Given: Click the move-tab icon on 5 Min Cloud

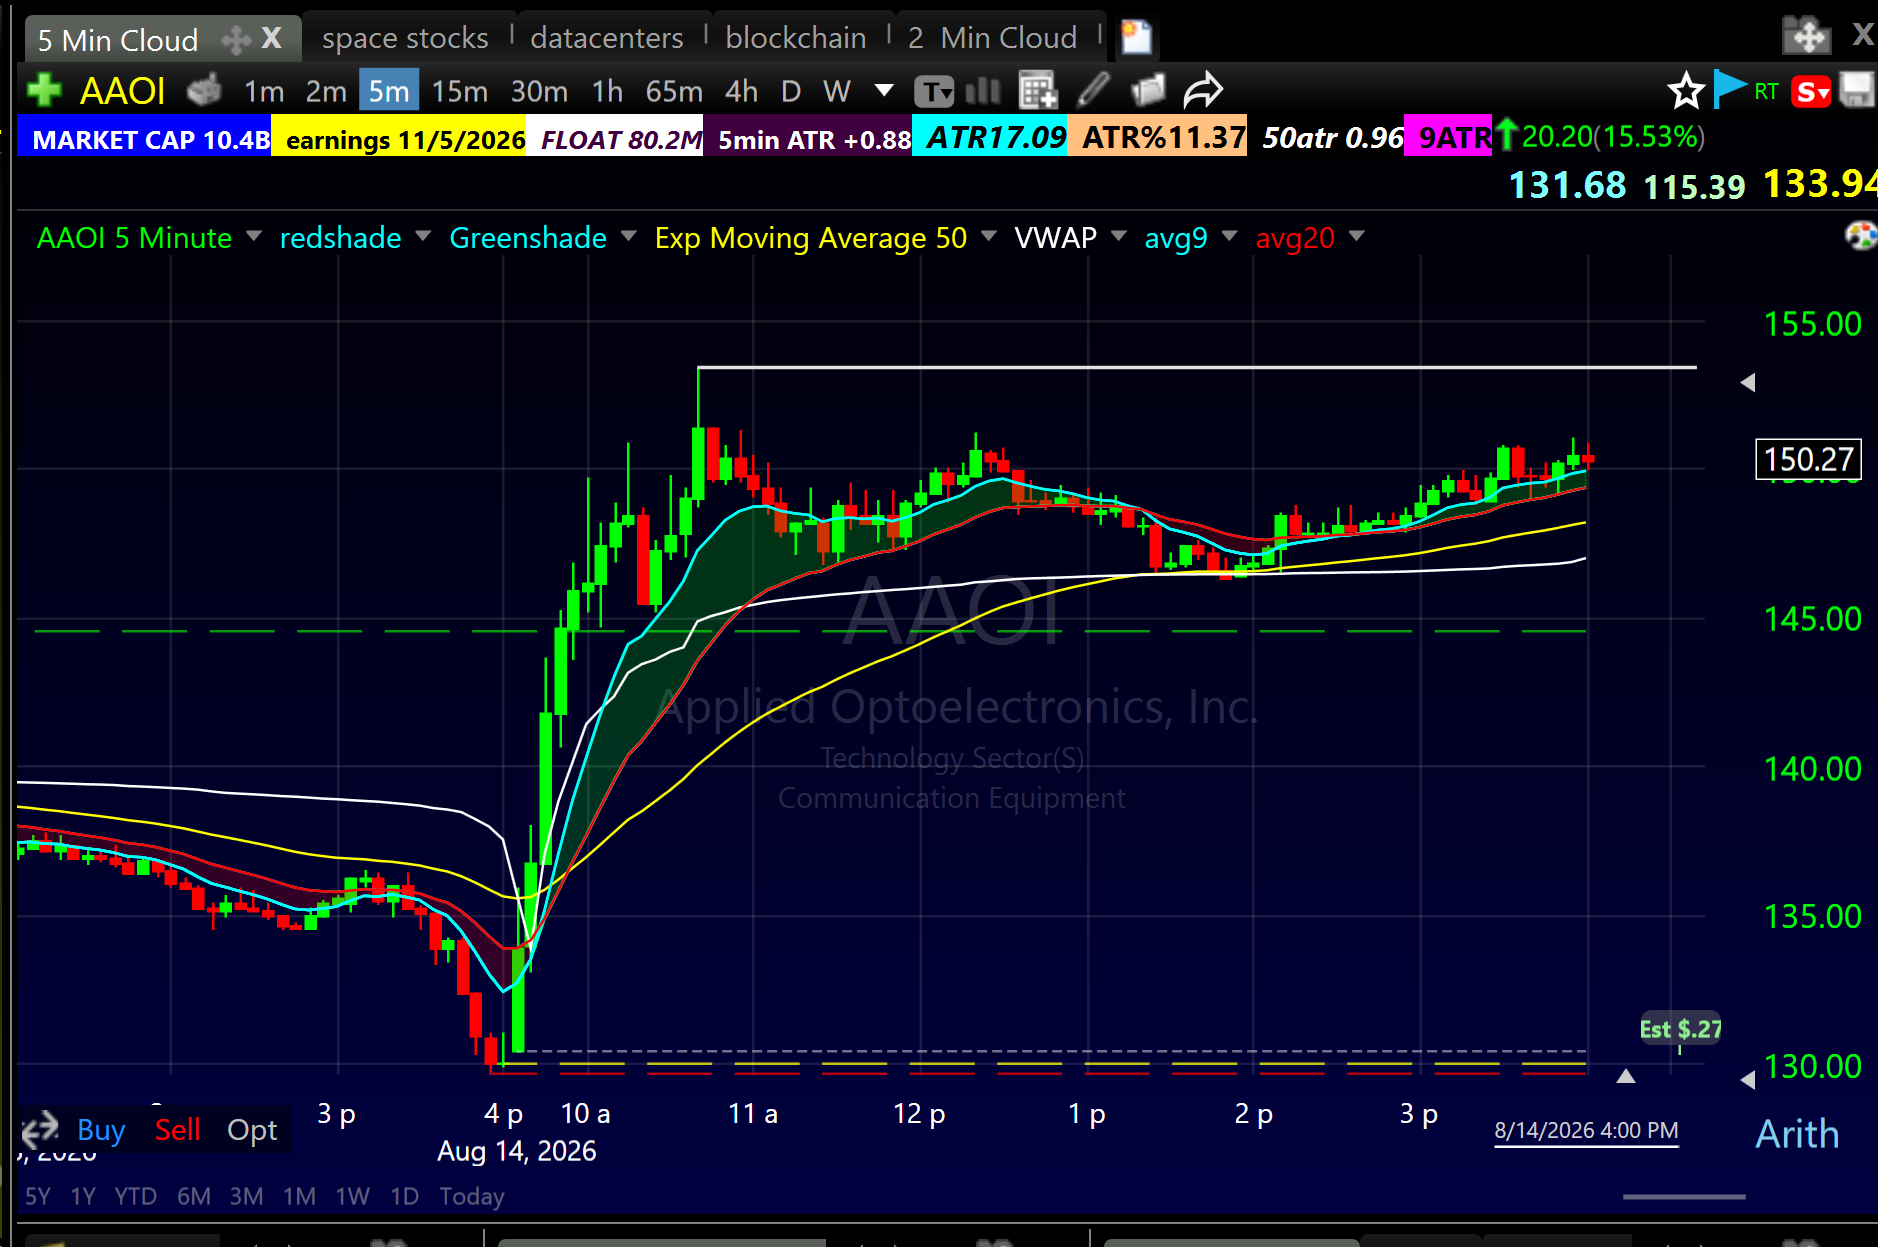Looking at the screenshot, I should (236, 40).
